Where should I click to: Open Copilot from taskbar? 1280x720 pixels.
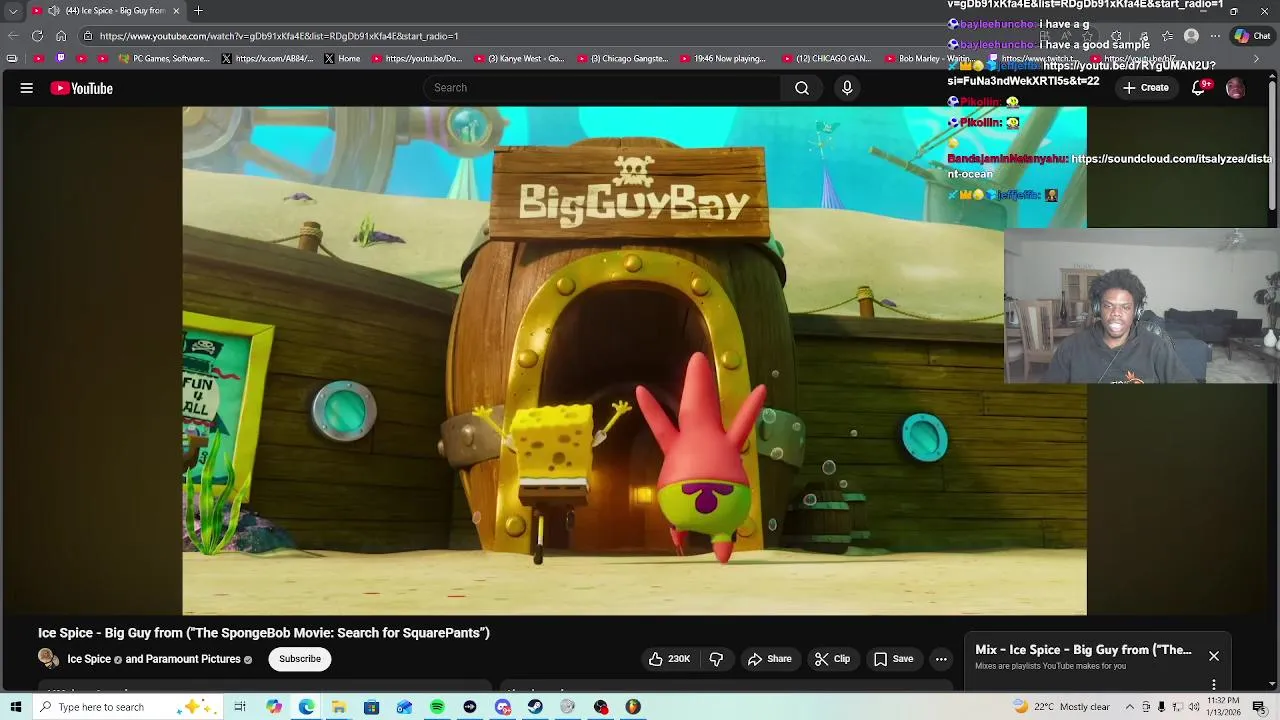(x=273, y=707)
